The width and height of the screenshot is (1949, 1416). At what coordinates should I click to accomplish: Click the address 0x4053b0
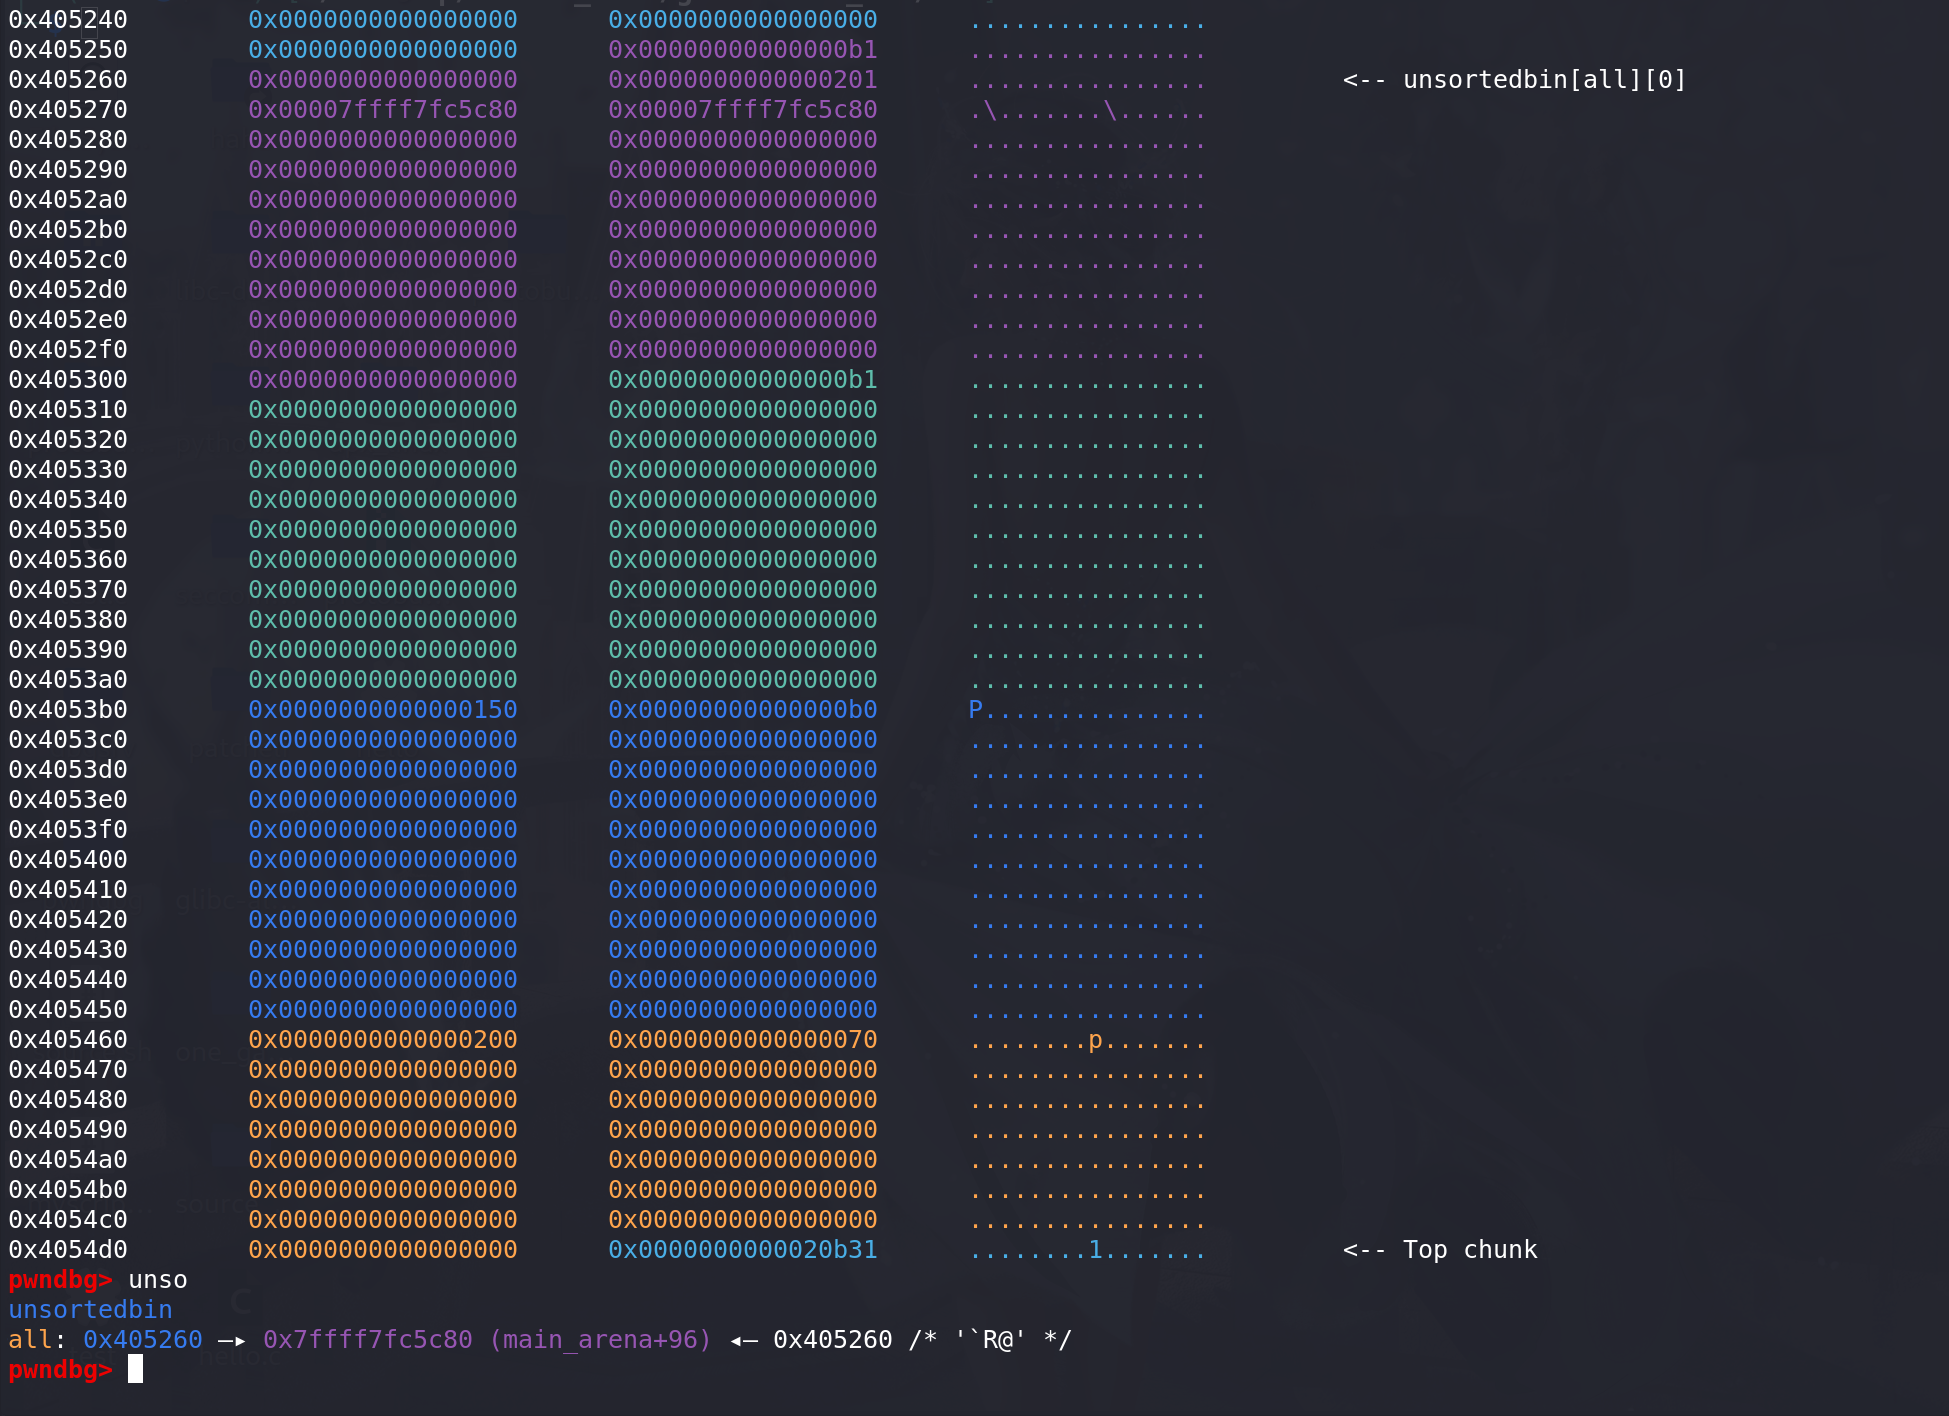(x=68, y=710)
